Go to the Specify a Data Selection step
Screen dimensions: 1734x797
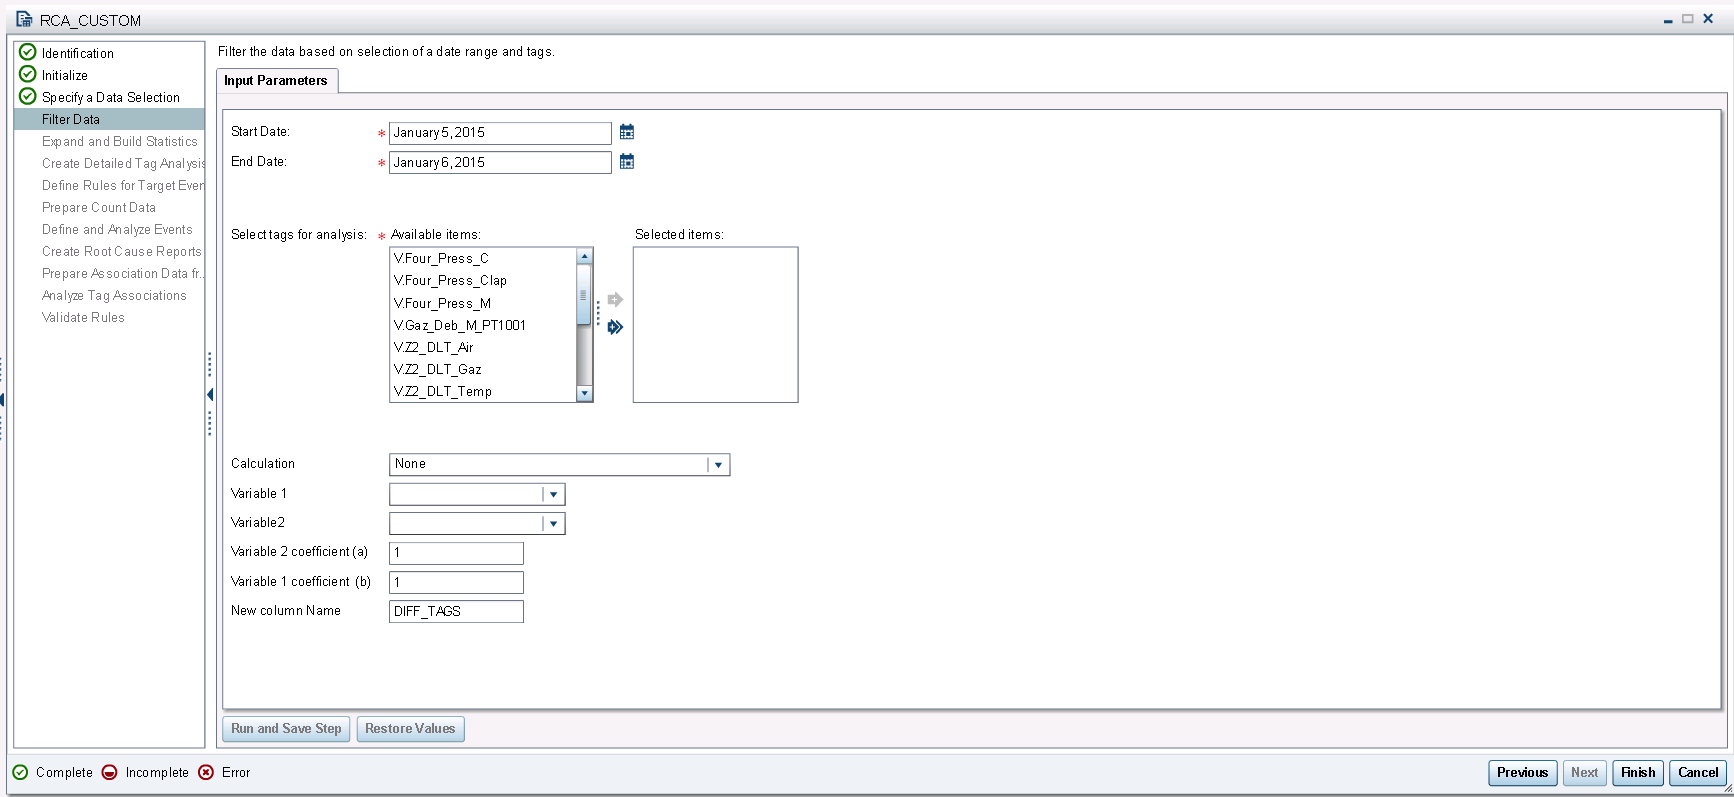(110, 97)
